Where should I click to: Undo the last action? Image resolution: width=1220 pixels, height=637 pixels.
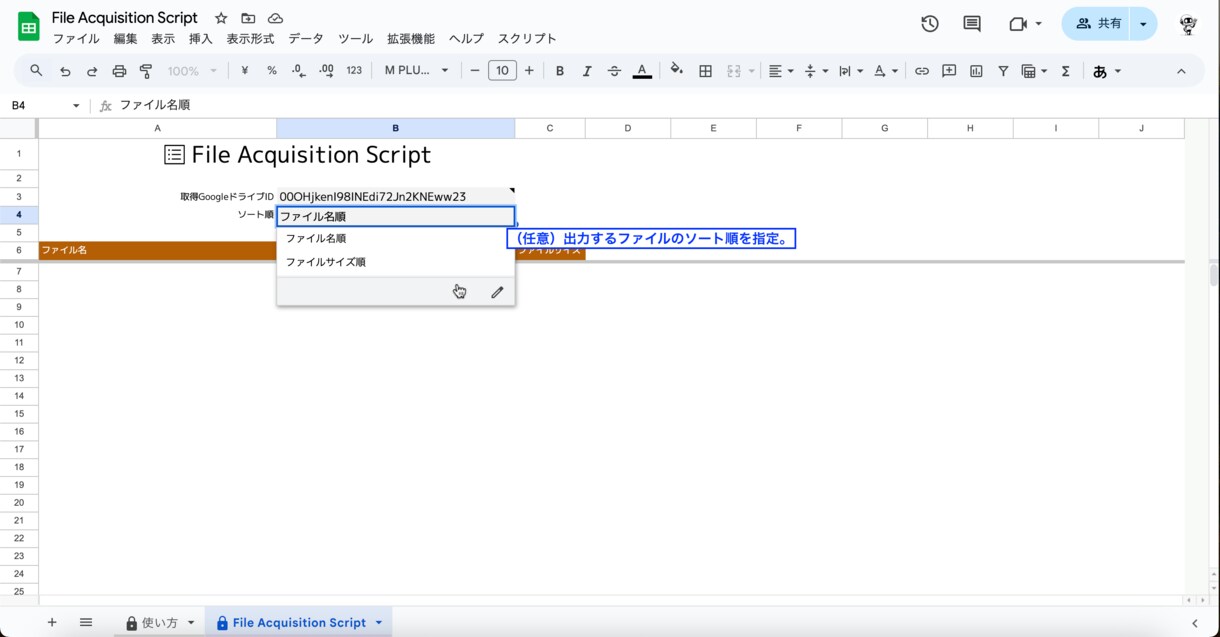(65, 71)
